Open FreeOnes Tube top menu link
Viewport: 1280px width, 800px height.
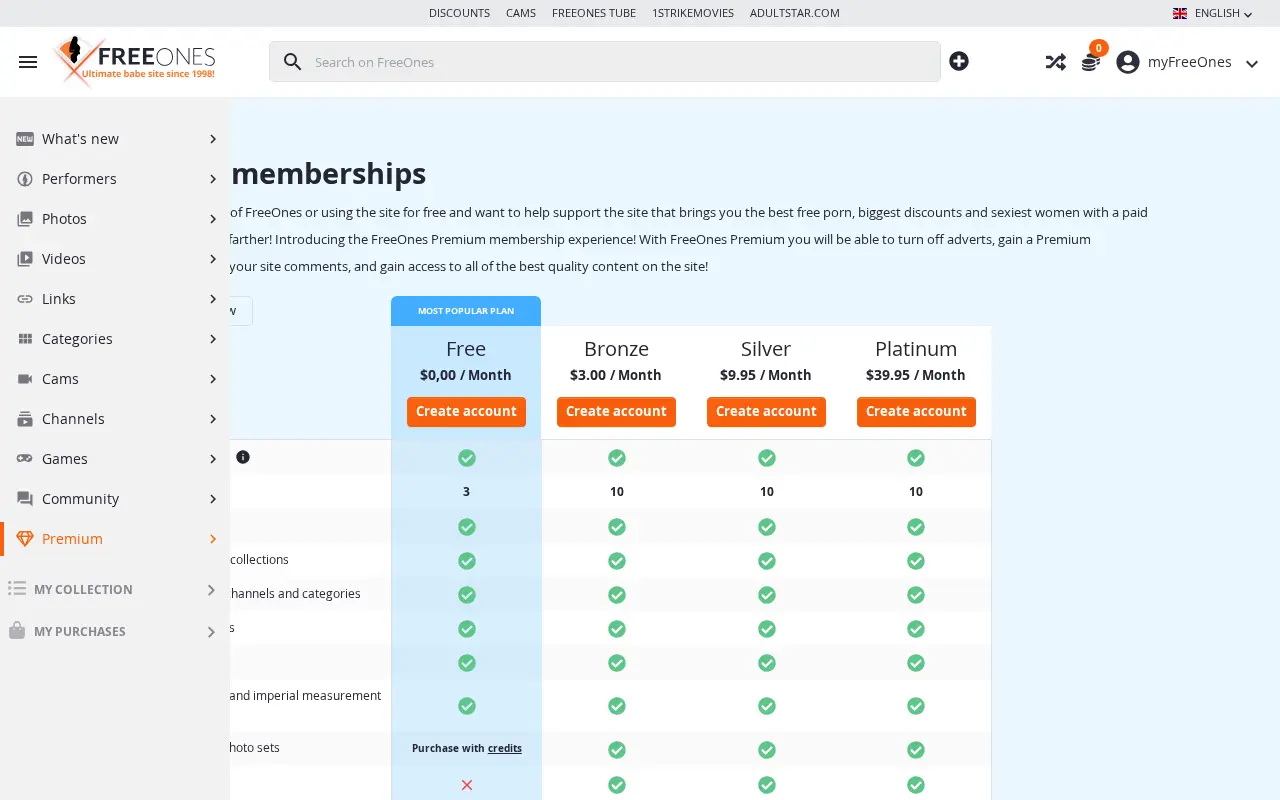(x=594, y=13)
